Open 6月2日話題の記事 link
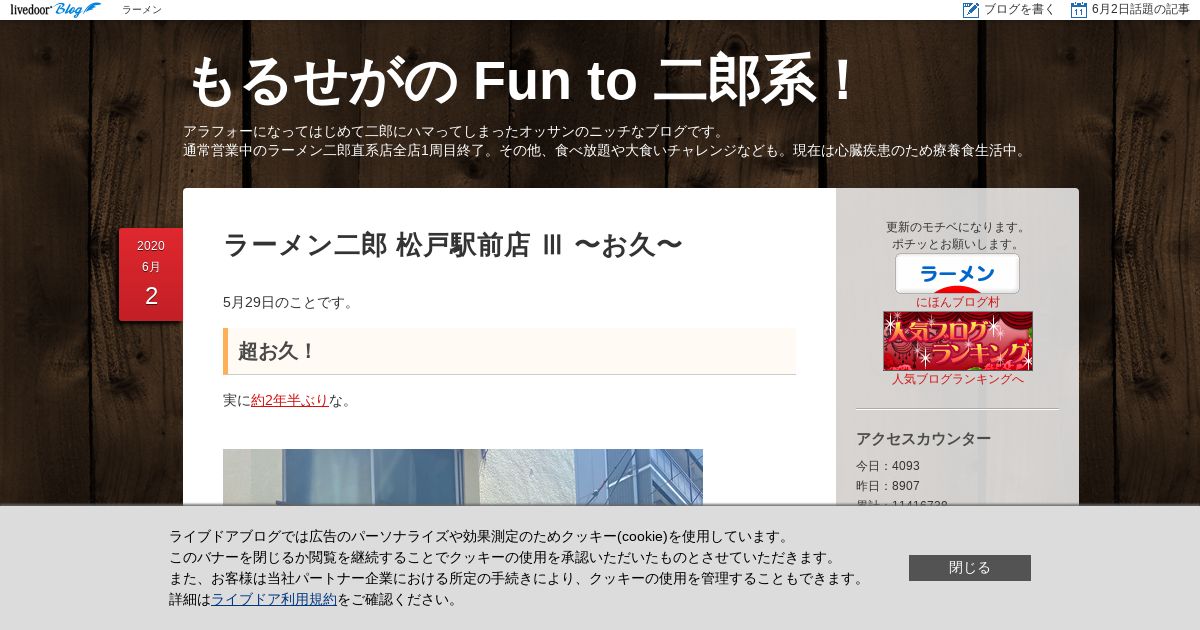 [x=1141, y=10]
